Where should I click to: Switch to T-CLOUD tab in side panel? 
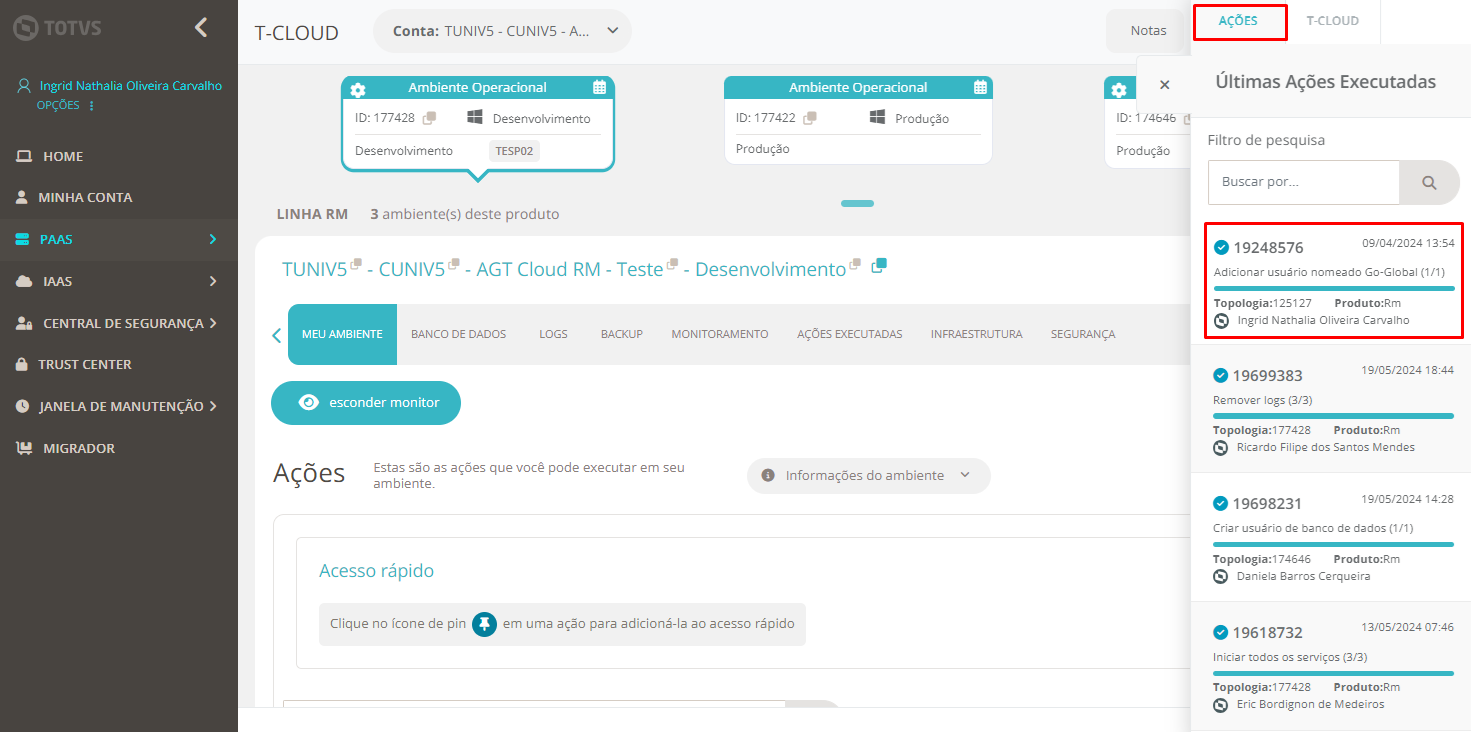[1333, 21]
